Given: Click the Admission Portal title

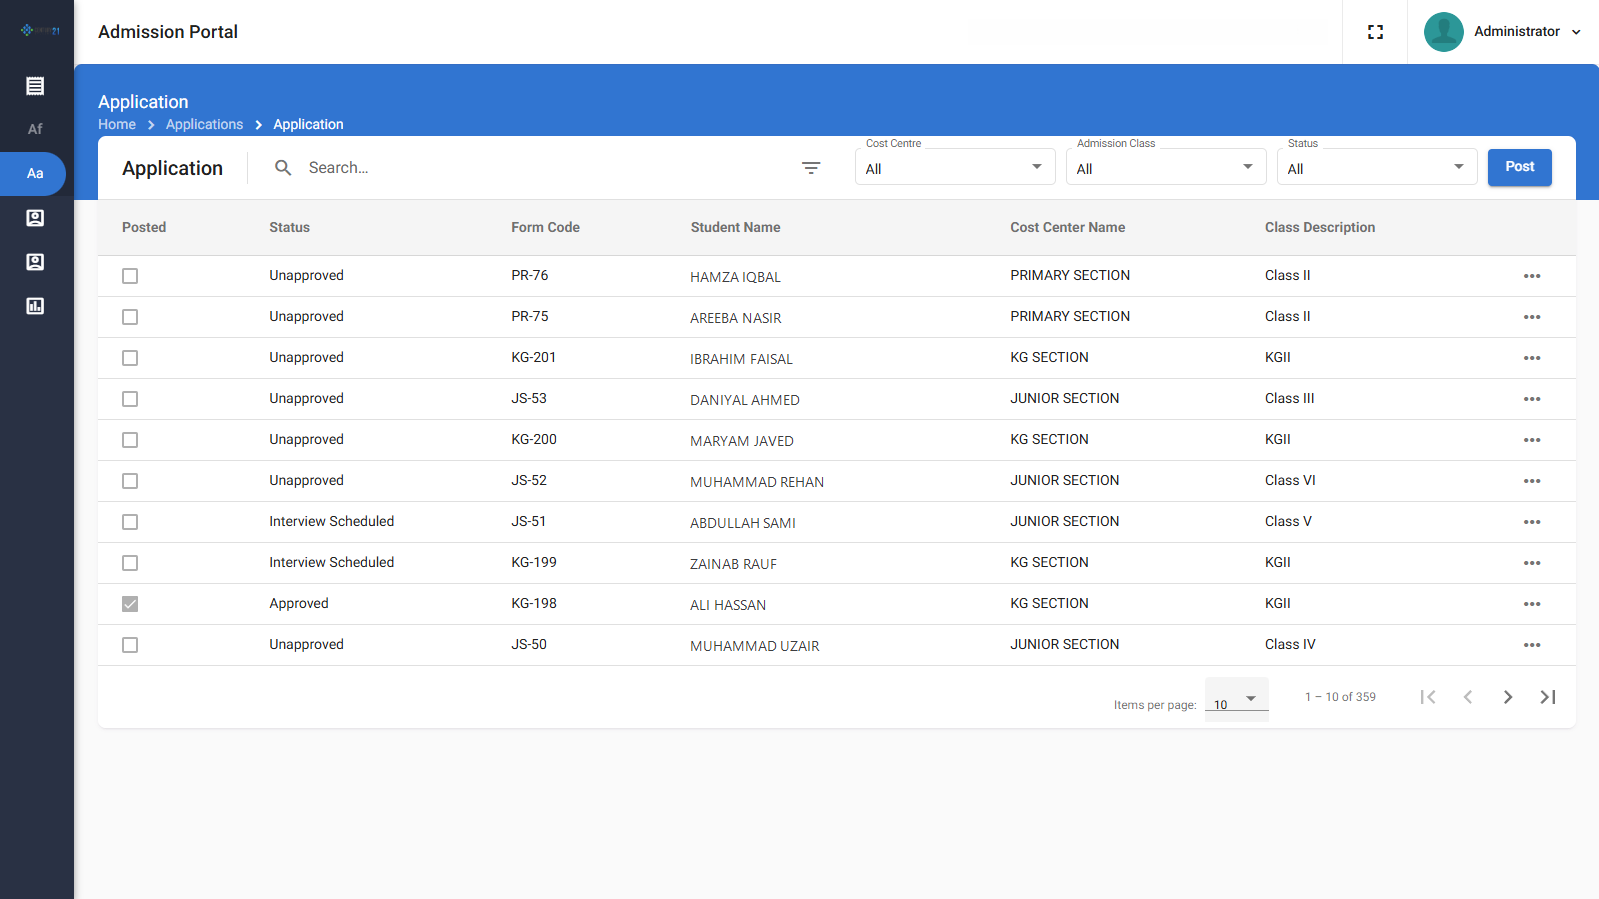Looking at the screenshot, I should (168, 32).
